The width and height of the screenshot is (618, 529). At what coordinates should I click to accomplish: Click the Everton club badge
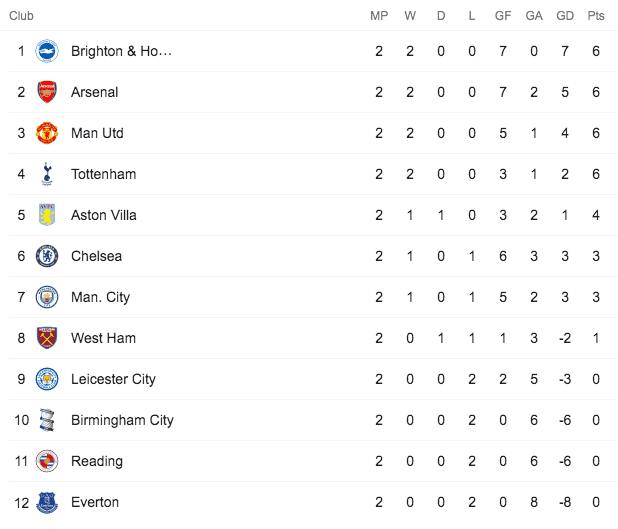click(47, 502)
